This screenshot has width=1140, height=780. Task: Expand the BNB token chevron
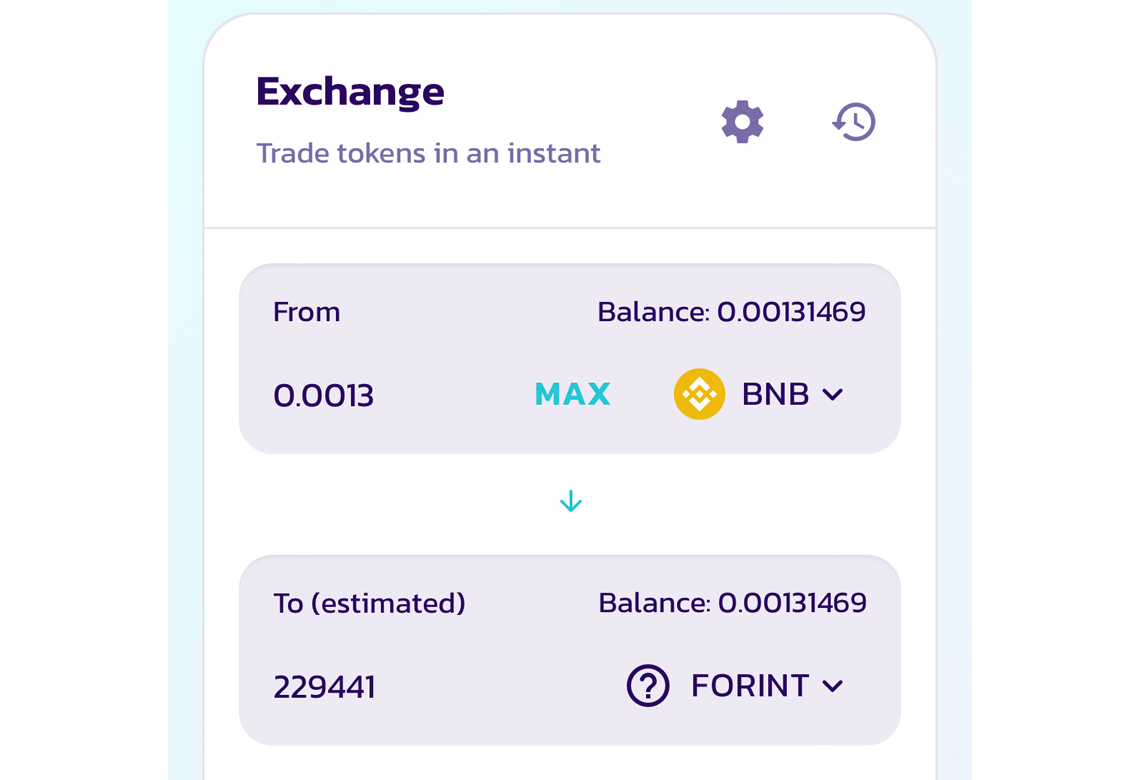(832, 395)
